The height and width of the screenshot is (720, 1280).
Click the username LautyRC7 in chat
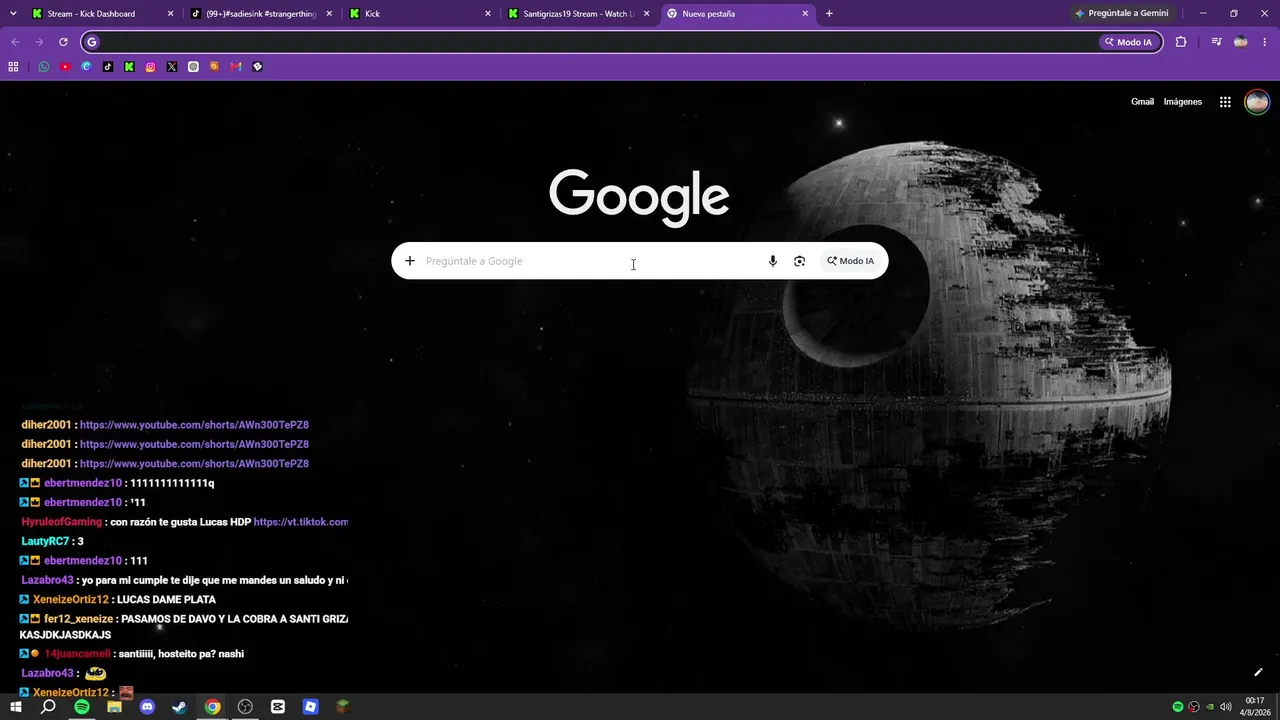click(46, 541)
